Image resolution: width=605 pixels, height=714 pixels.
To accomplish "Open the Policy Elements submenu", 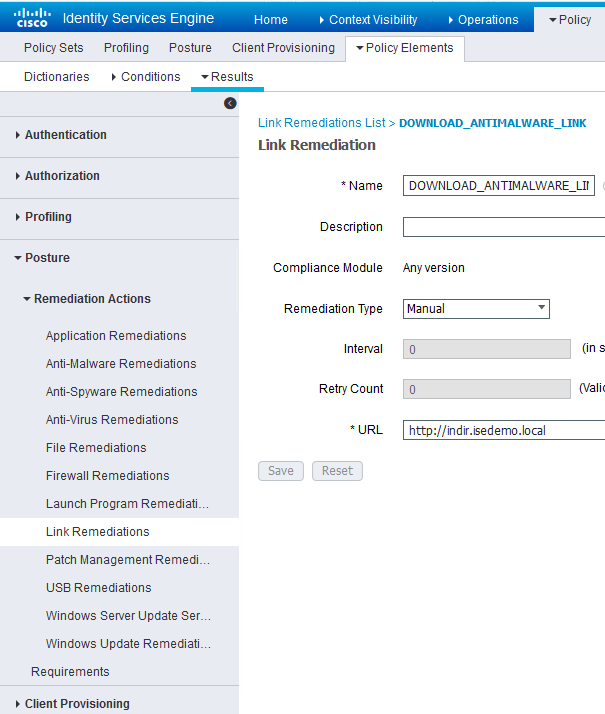I will 405,48.
